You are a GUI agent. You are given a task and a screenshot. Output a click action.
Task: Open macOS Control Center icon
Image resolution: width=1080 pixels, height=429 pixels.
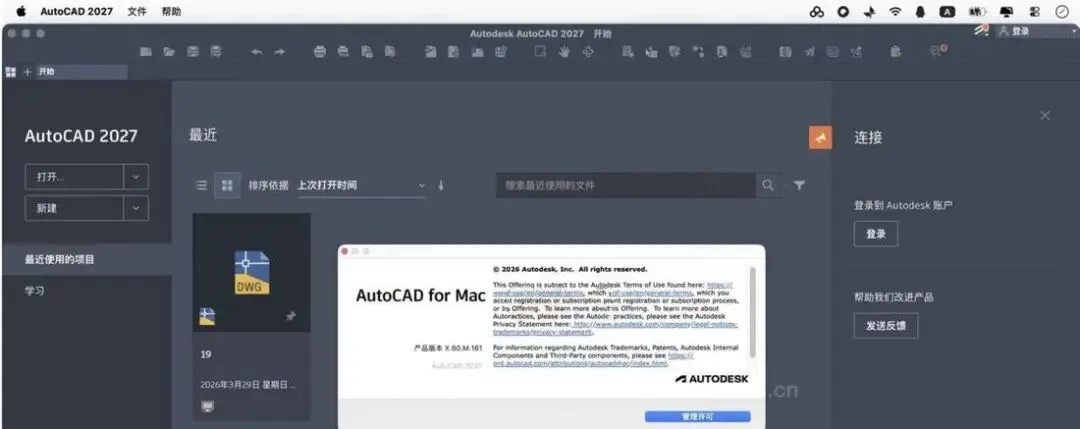pos(1035,12)
